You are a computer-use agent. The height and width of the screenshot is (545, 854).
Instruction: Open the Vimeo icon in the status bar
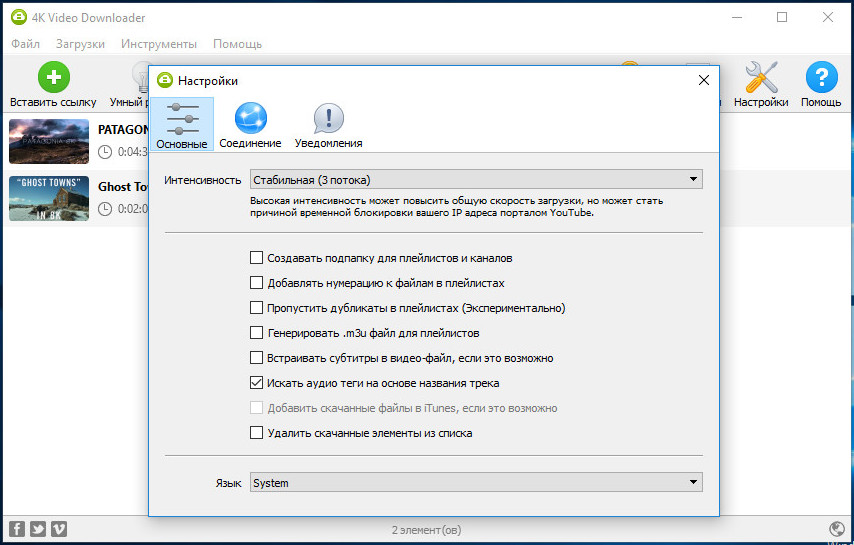(58, 529)
